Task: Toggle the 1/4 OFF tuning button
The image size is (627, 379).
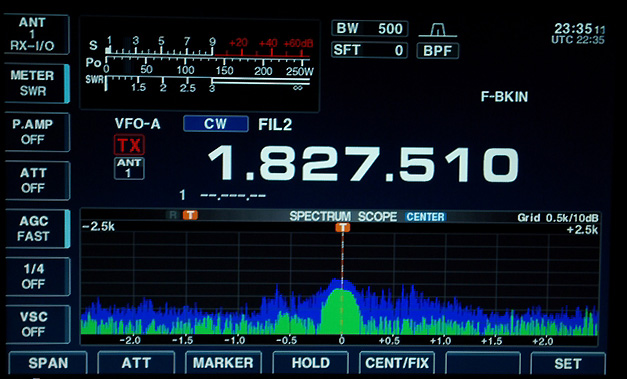Action: pyautogui.click(x=37, y=276)
